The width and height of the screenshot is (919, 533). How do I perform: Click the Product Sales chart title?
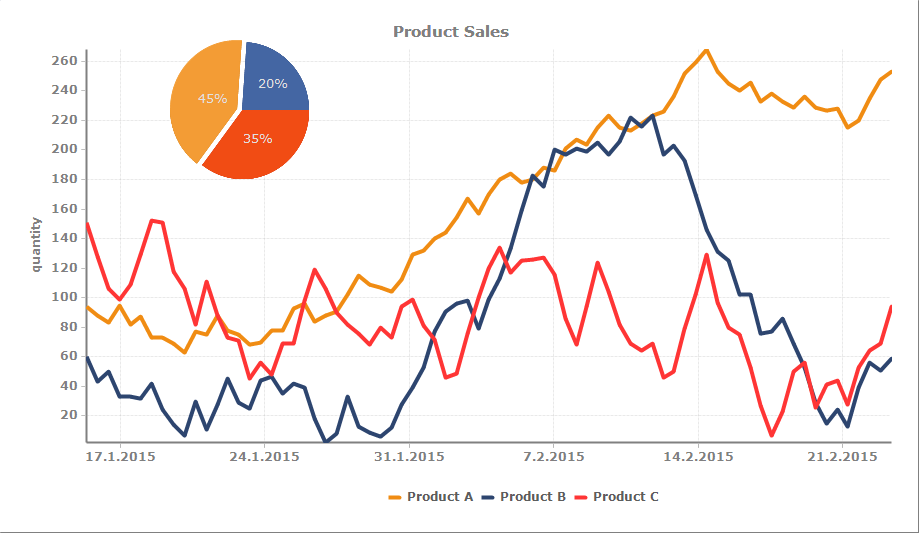(451, 32)
